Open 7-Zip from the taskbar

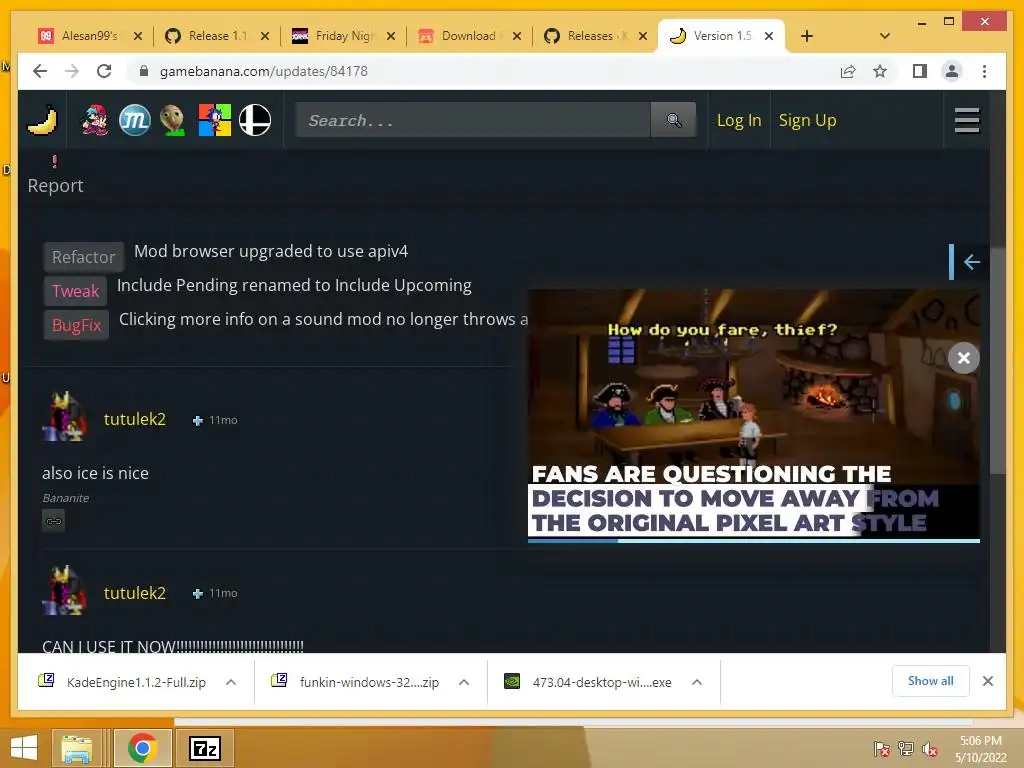click(204, 748)
